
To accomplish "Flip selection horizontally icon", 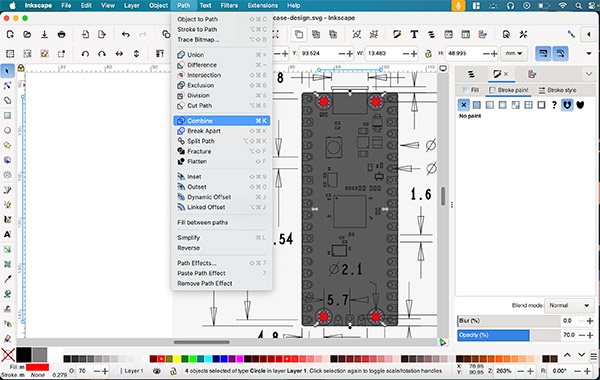I will [119, 54].
